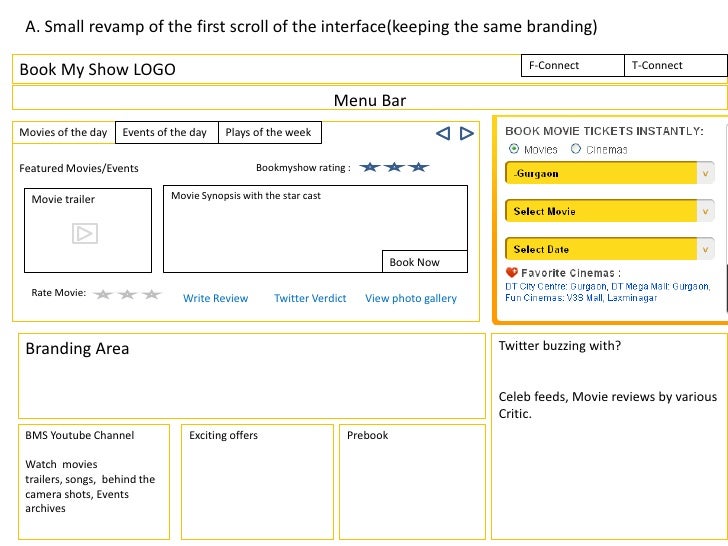Open the Write Review link
728x546 pixels.
coord(215,298)
